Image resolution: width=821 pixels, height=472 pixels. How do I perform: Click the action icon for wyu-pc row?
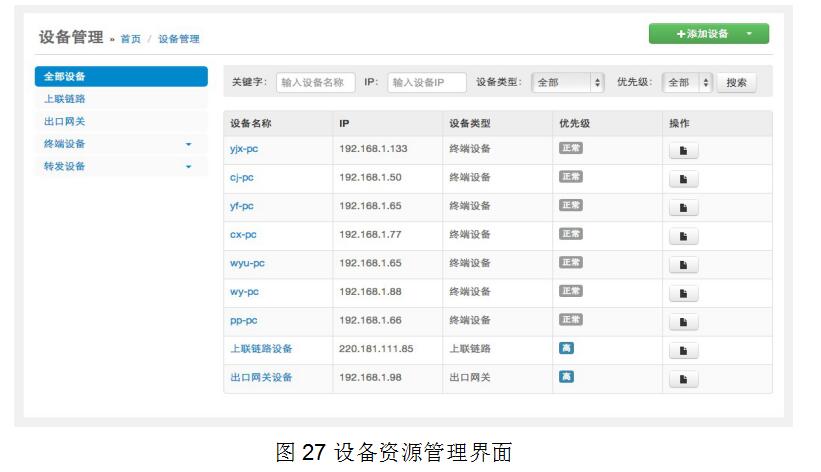(x=683, y=265)
